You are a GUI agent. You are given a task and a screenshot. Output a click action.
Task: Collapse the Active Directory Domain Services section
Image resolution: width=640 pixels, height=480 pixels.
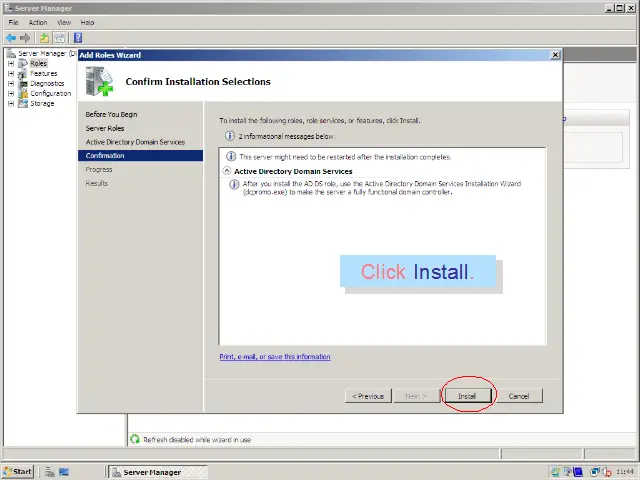227,171
